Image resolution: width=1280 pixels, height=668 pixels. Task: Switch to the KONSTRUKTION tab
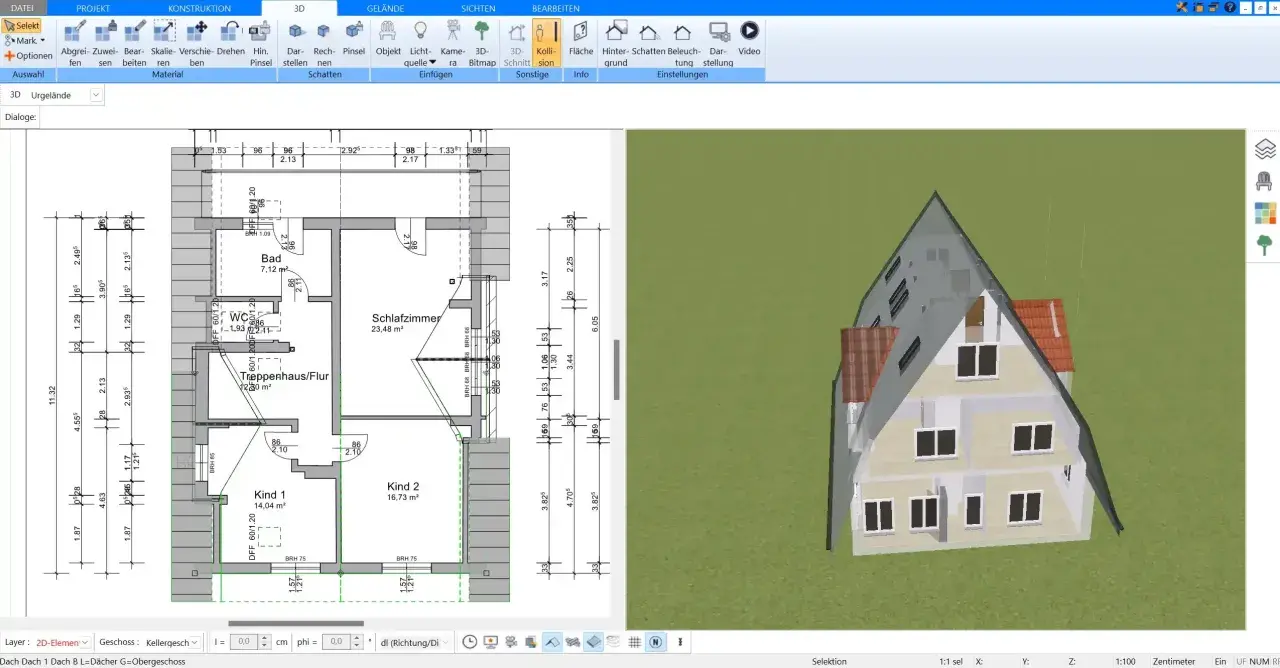(199, 8)
